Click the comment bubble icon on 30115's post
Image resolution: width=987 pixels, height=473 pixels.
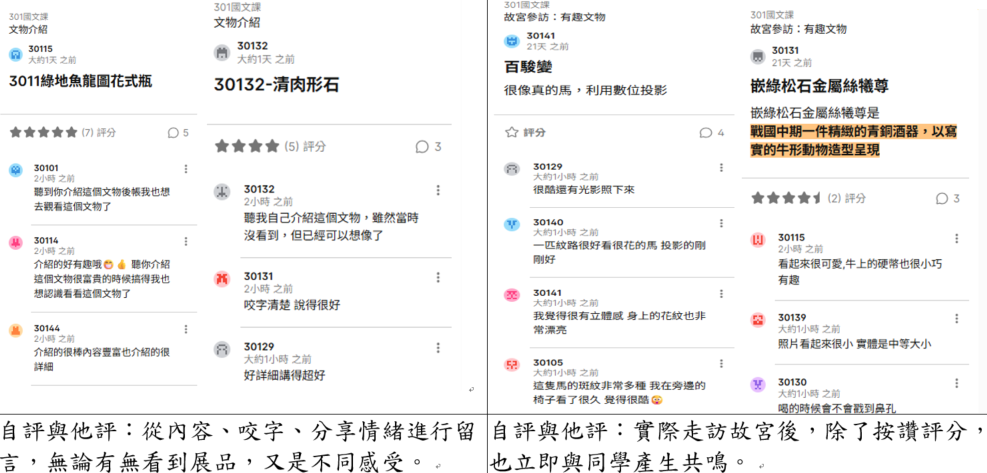pyautogui.click(x=172, y=132)
